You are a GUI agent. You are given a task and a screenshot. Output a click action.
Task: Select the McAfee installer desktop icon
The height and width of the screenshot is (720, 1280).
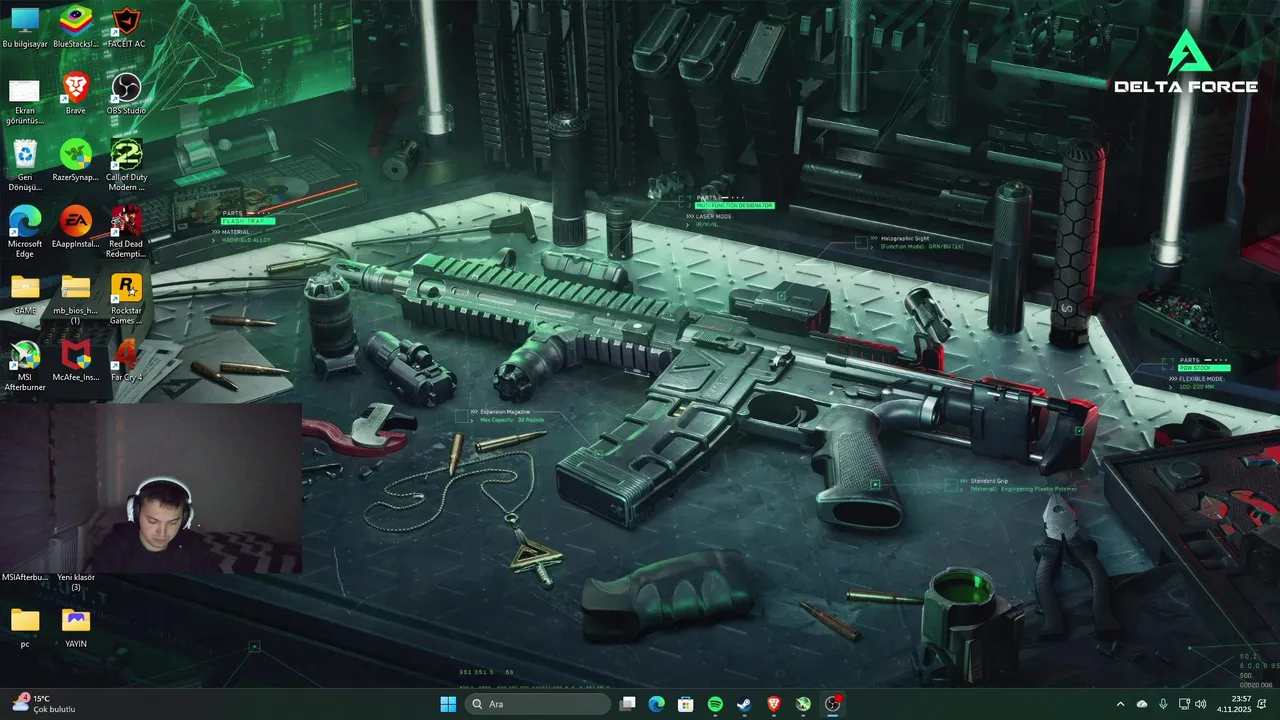point(76,361)
